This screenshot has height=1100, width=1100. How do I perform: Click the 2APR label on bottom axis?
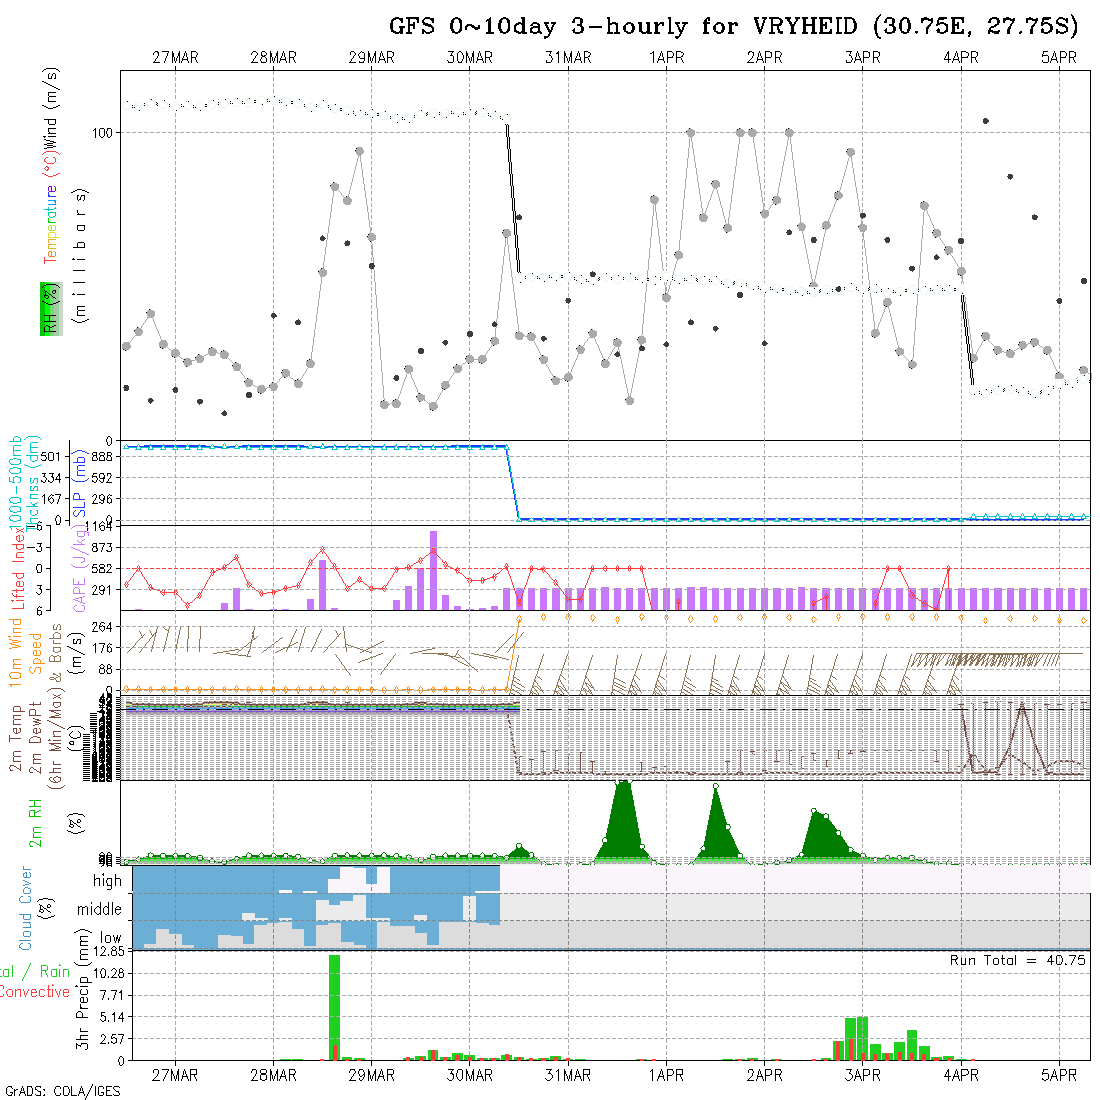764,1075
